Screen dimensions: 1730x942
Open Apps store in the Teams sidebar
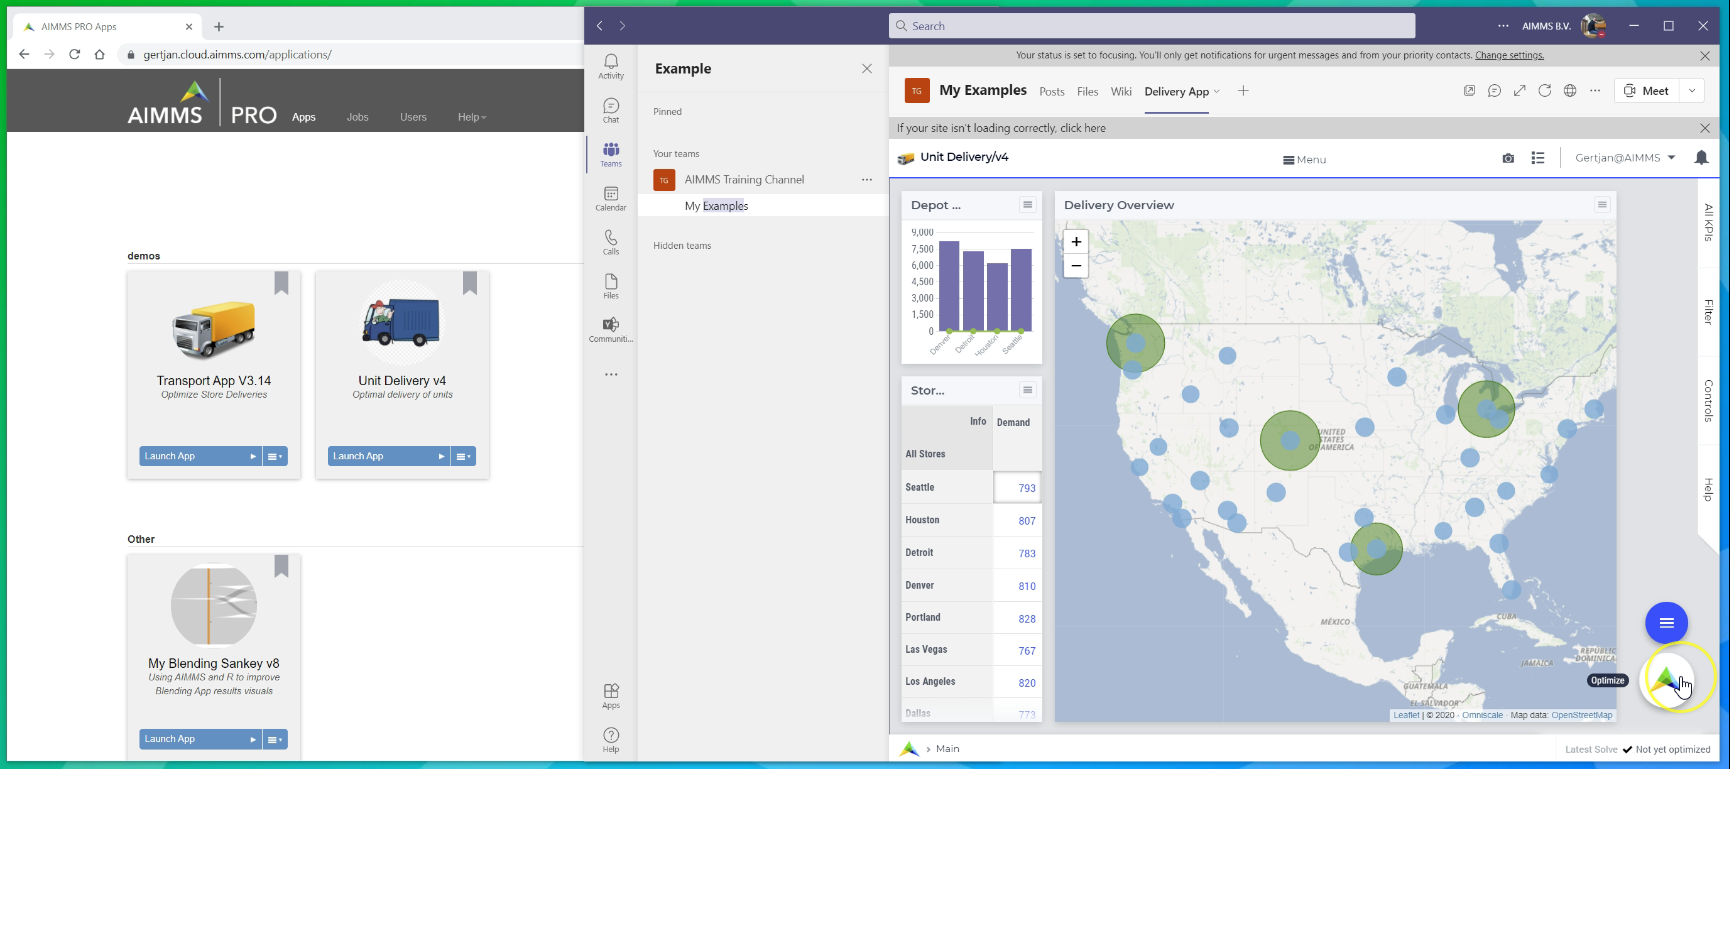[611, 696]
